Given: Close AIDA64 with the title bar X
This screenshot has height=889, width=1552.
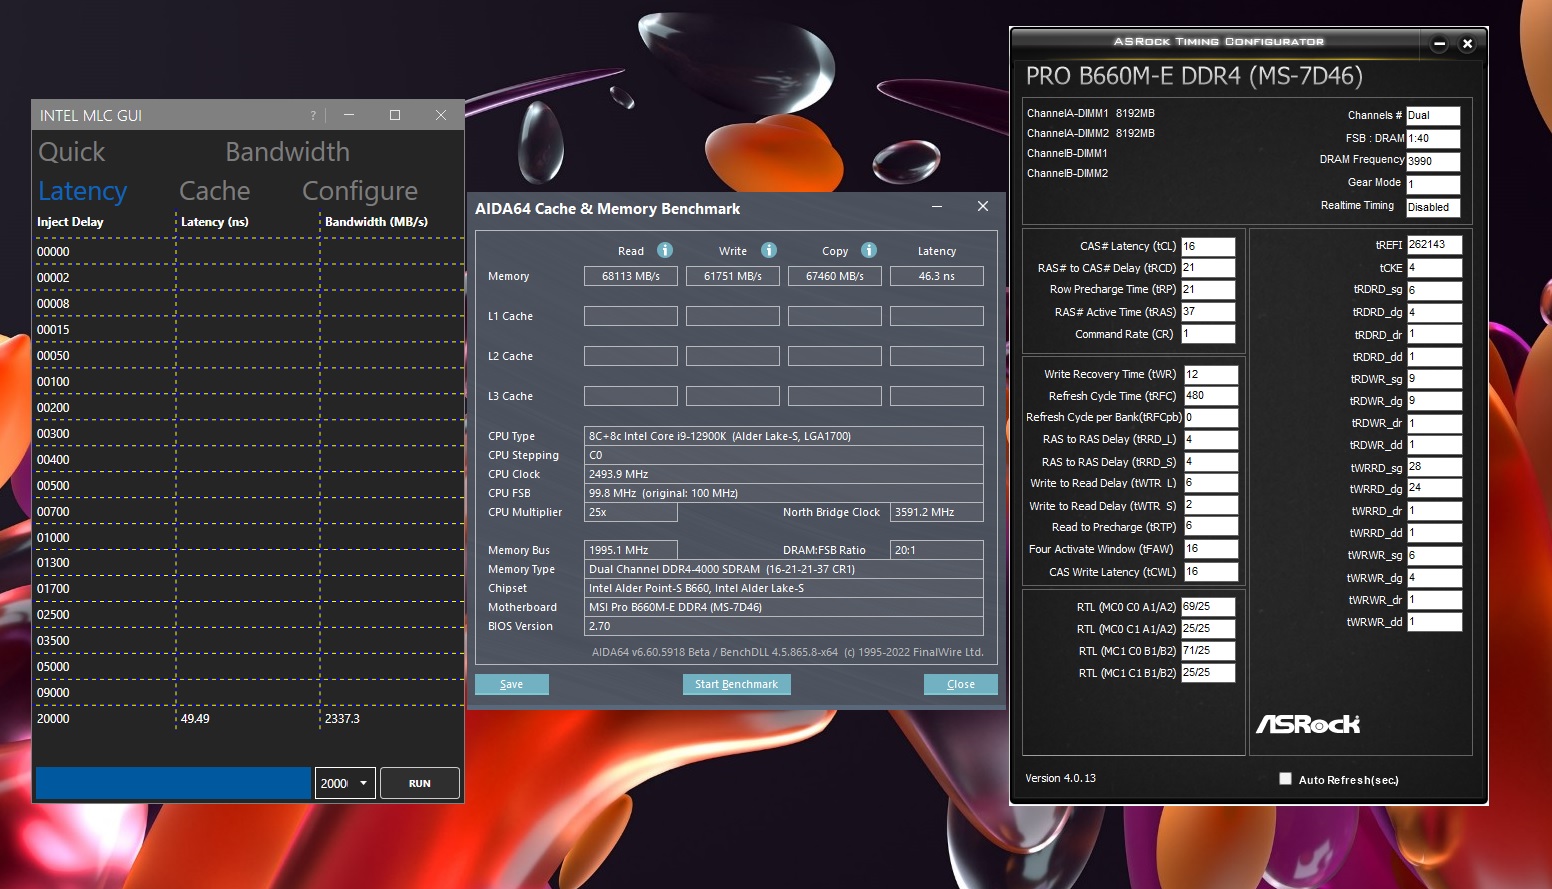Looking at the screenshot, I should (983, 206).
